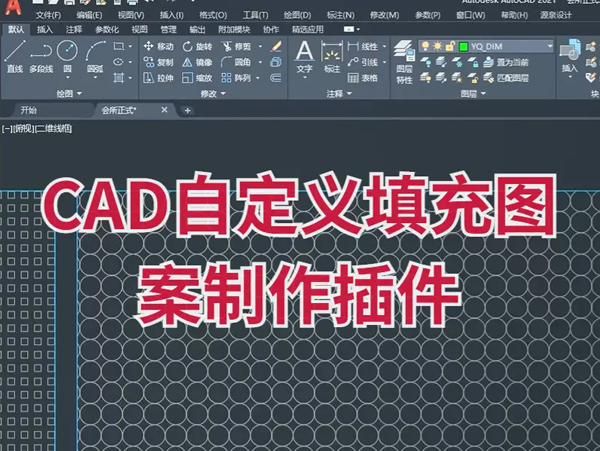Screen dimensions: 600x451
Task: Switch to the 参数化 ribbon tab
Action: coord(107,29)
